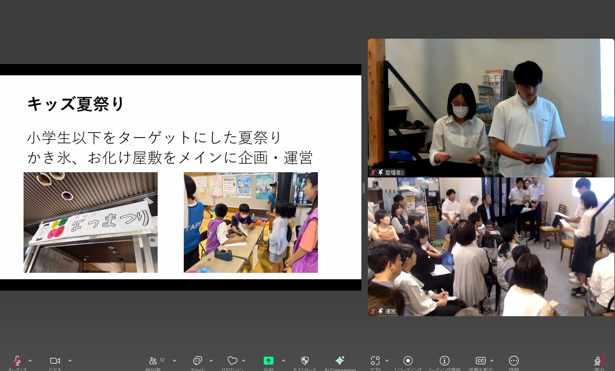Toggle the video camera icon
The image size is (615, 371).
point(55,360)
